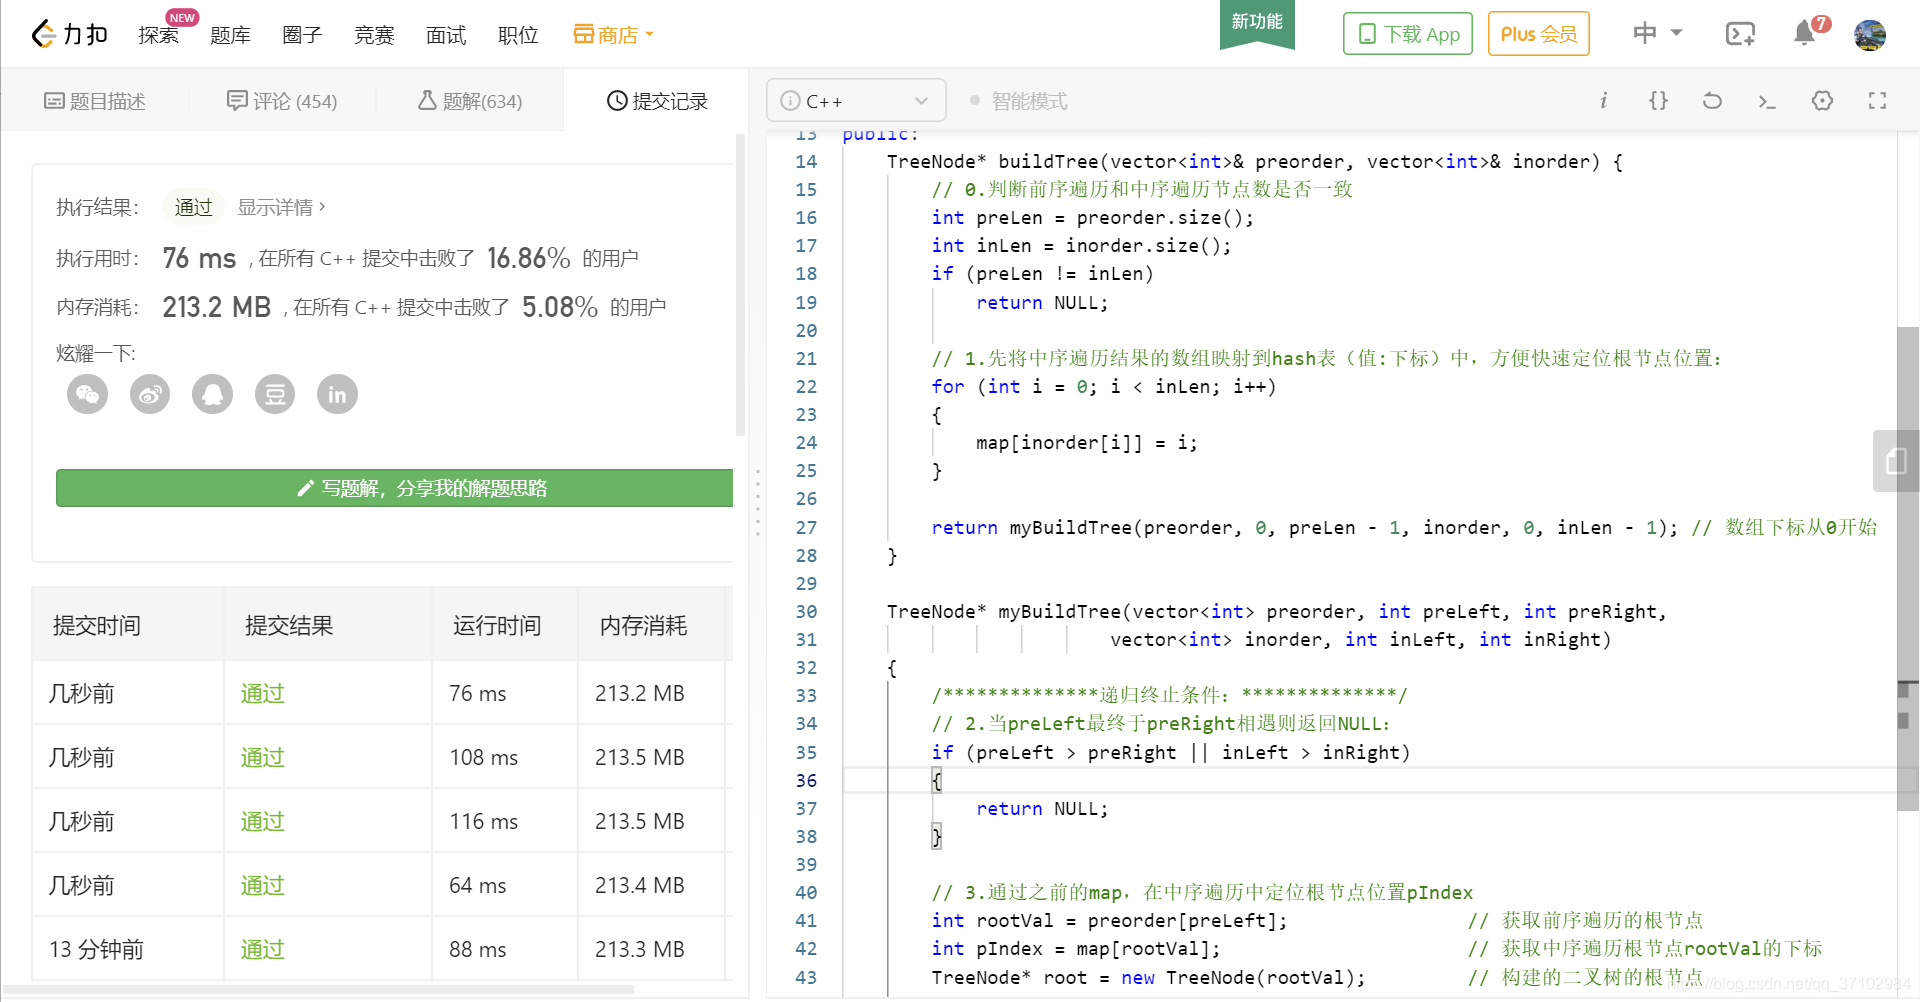Viewport: 1920px width, 1002px height.
Task: Toggle 智能模式 in the editor
Action: tap(1017, 100)
